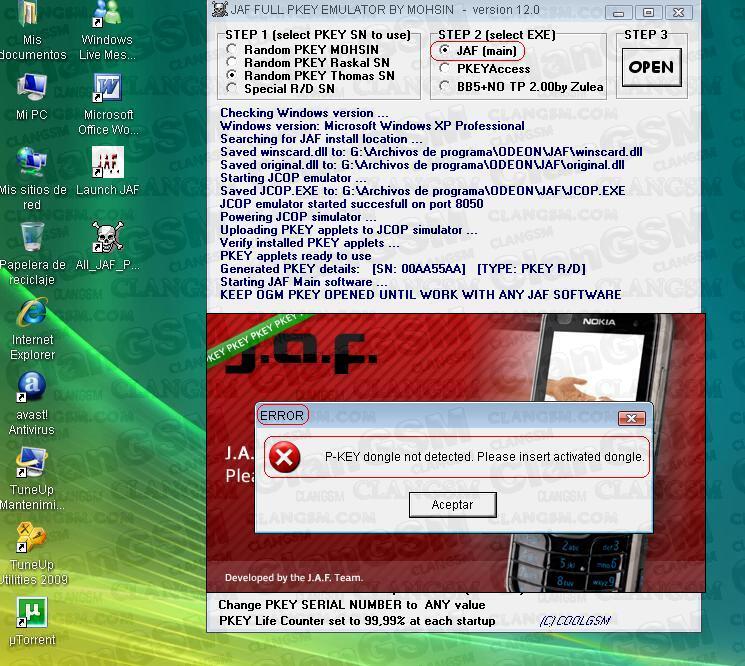Screen dimensions: 745x666
Task: Click the skull icon in emulator title bar
Action: pyautogui.click(x=220, y=9)
